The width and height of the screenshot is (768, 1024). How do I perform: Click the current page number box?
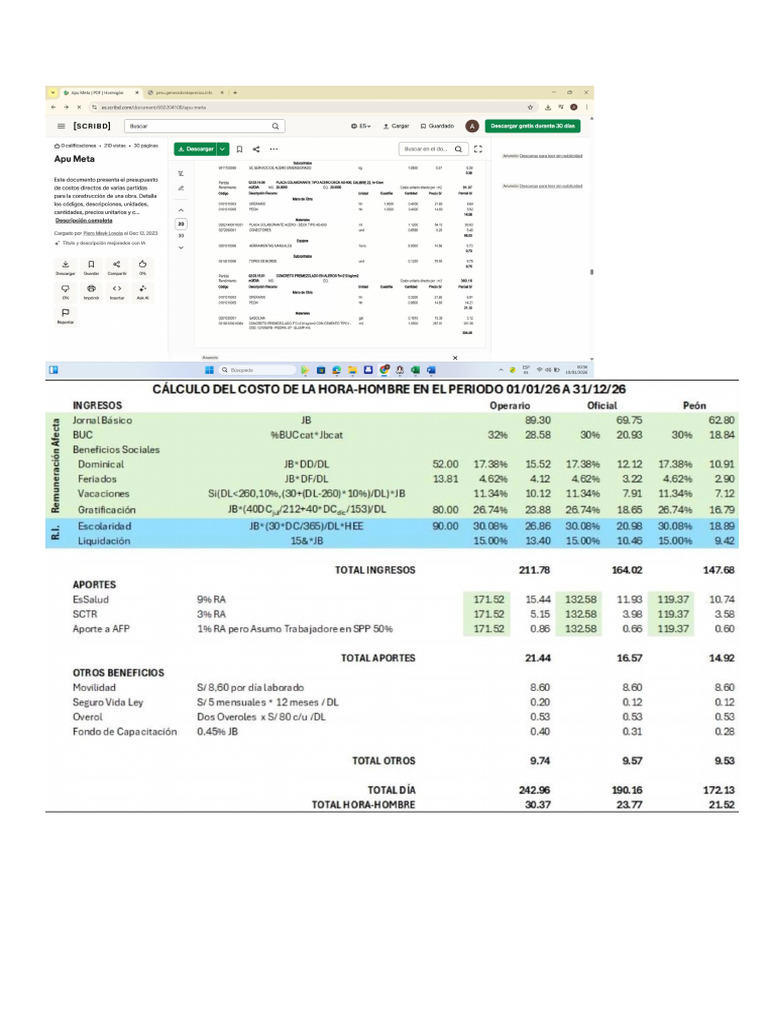click(x=181, y=224)
